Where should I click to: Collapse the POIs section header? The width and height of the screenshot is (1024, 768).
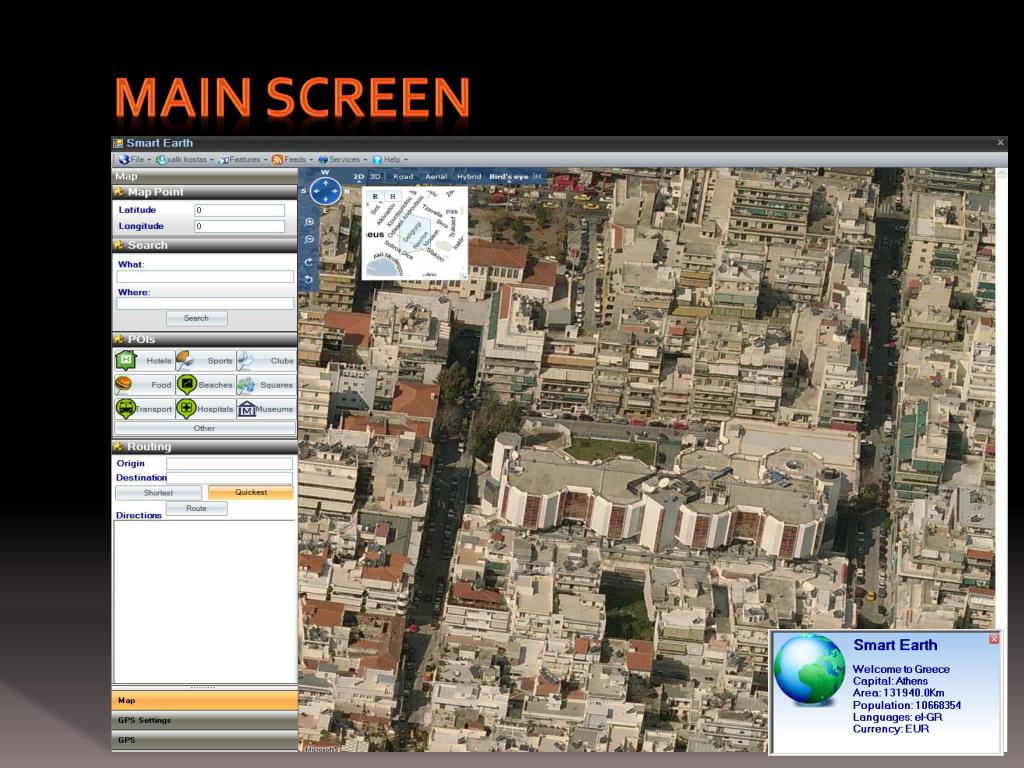(204, 339)
